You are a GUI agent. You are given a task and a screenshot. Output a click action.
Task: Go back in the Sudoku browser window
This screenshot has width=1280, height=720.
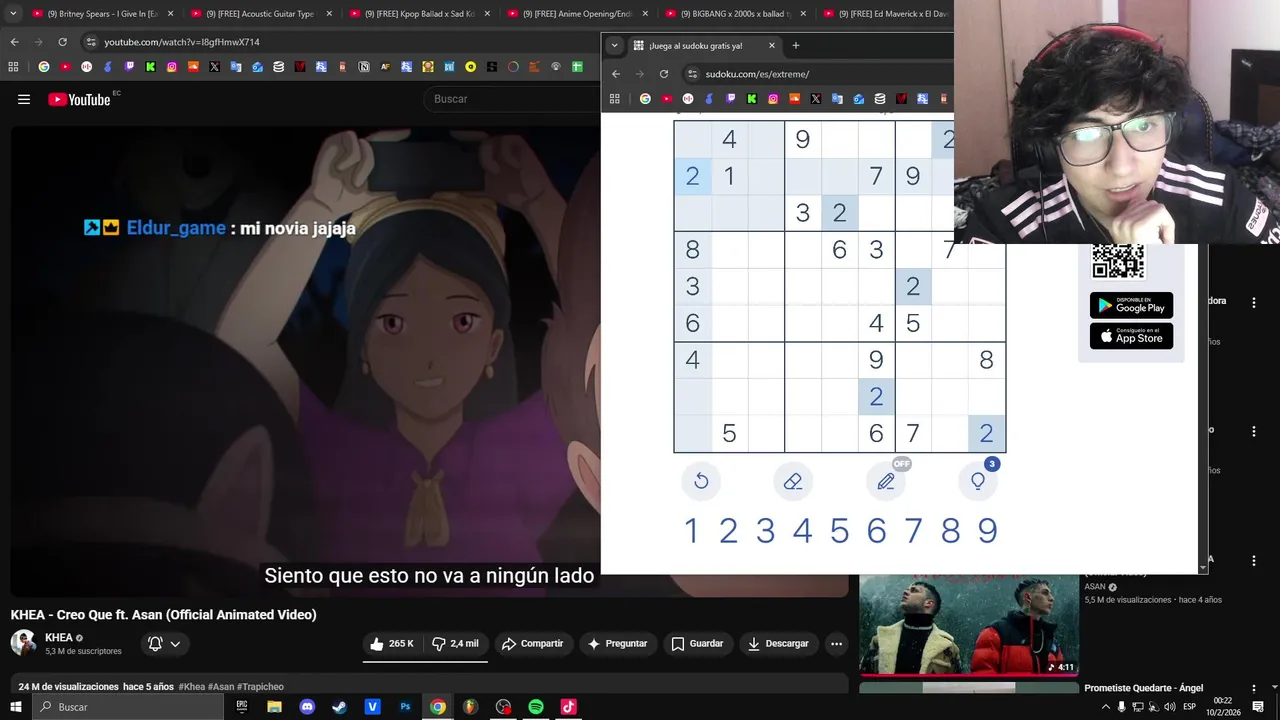[616, 74]
